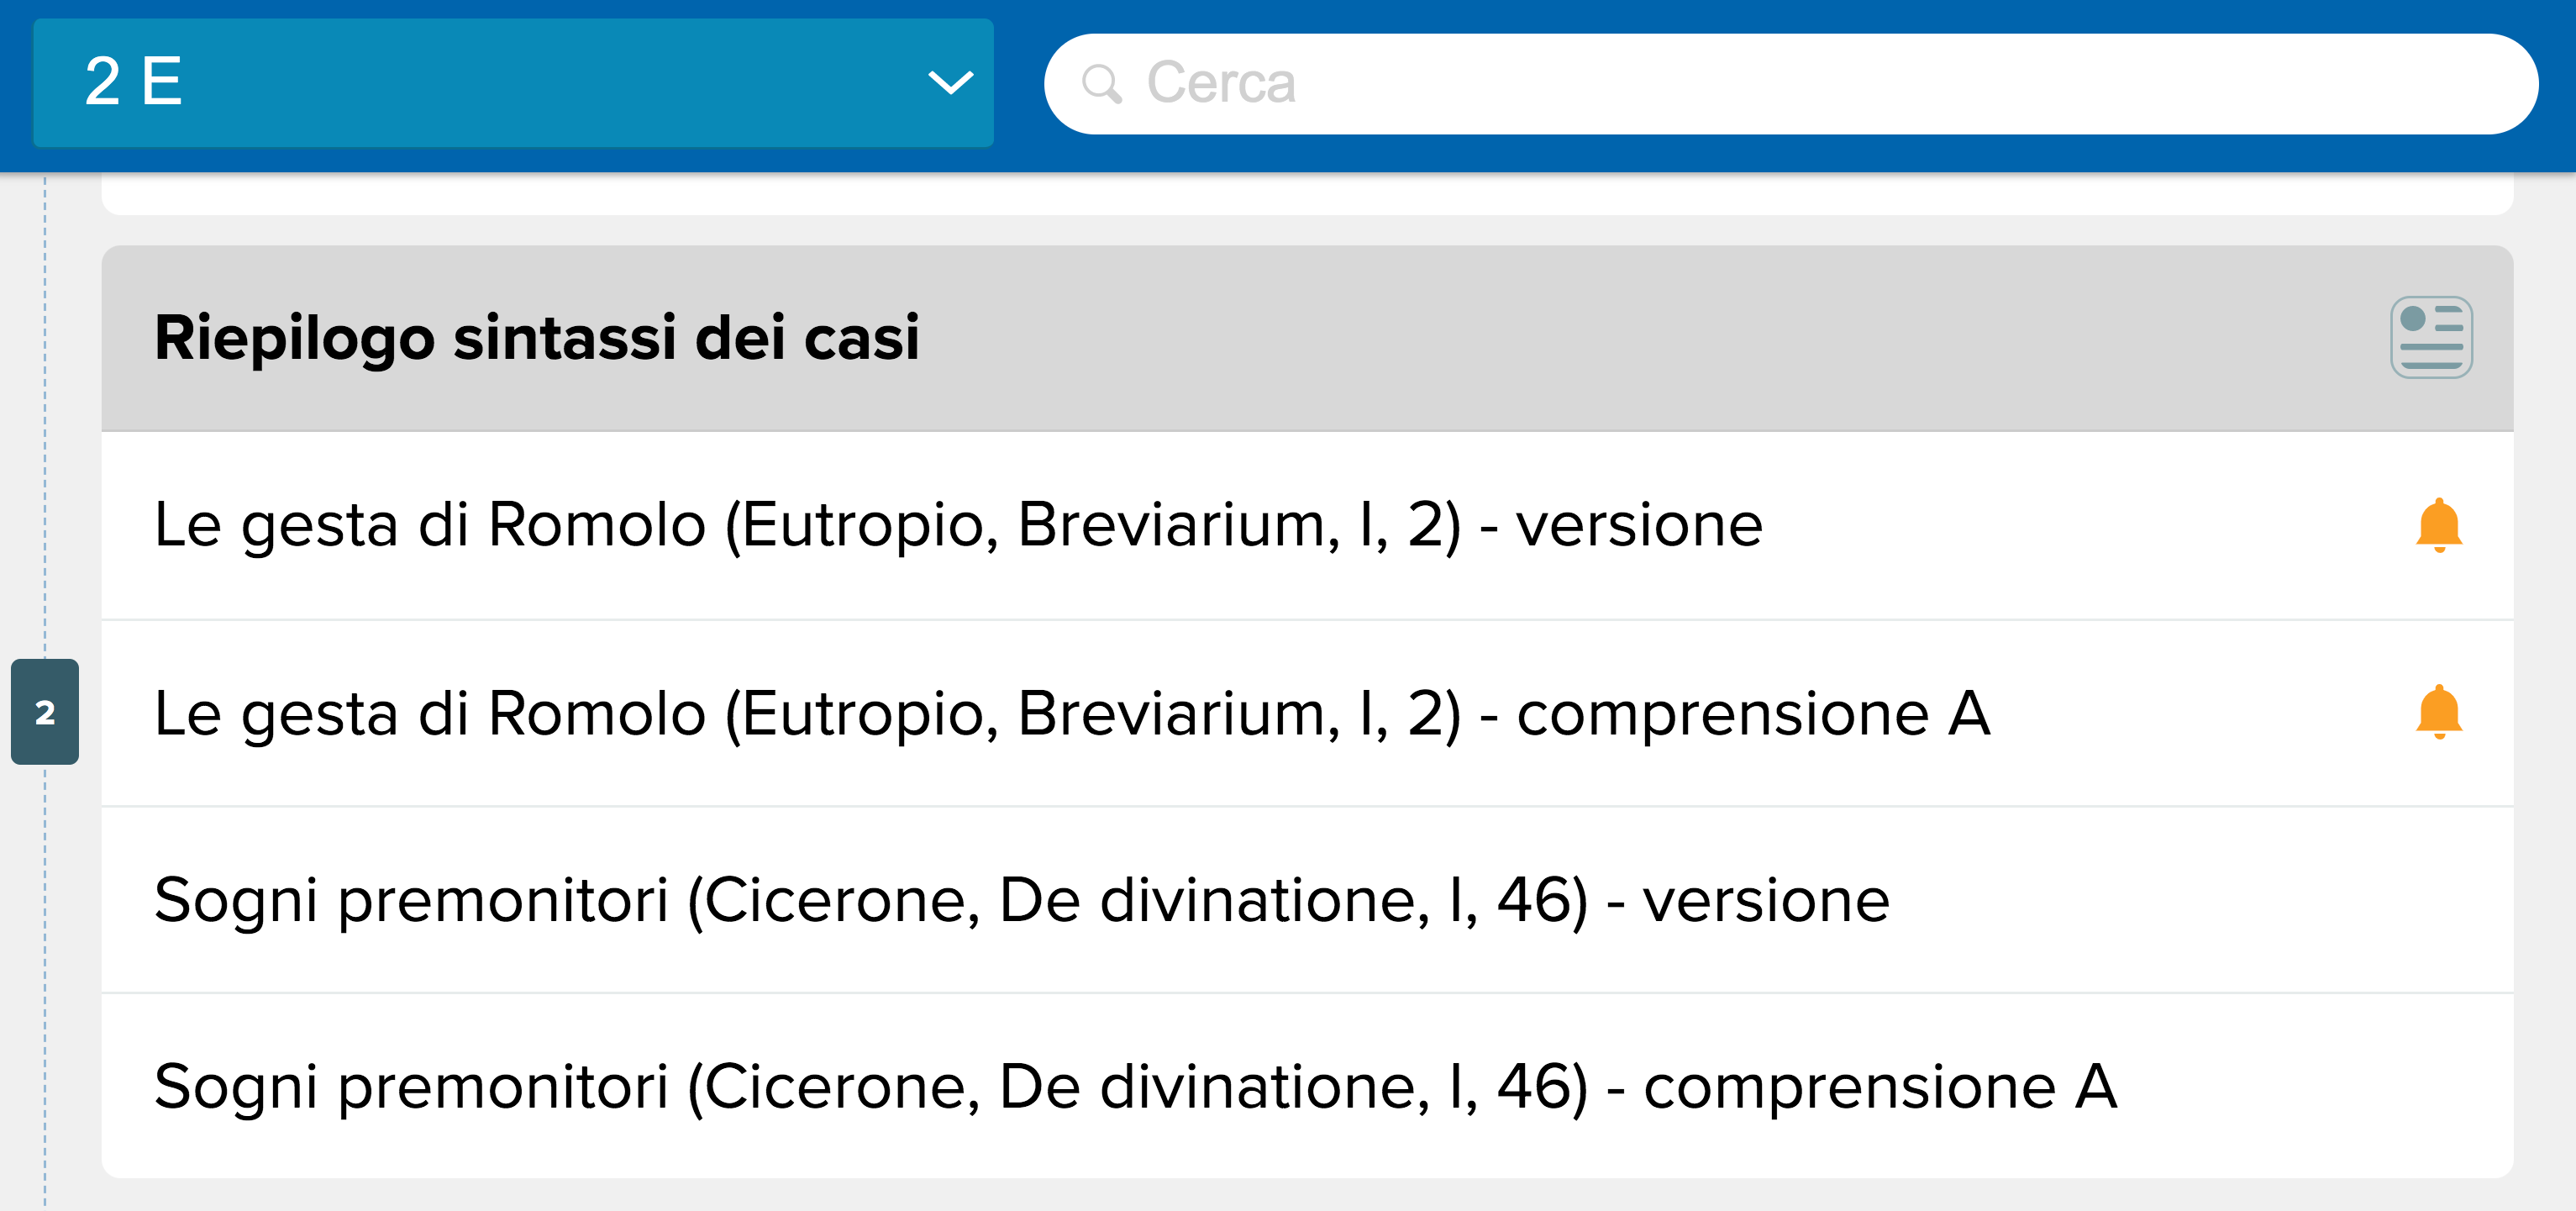Open the card details icon beside Riepilogo header
Viewport: 2576px width, 1211px height.
click(x=2431, y=337)
